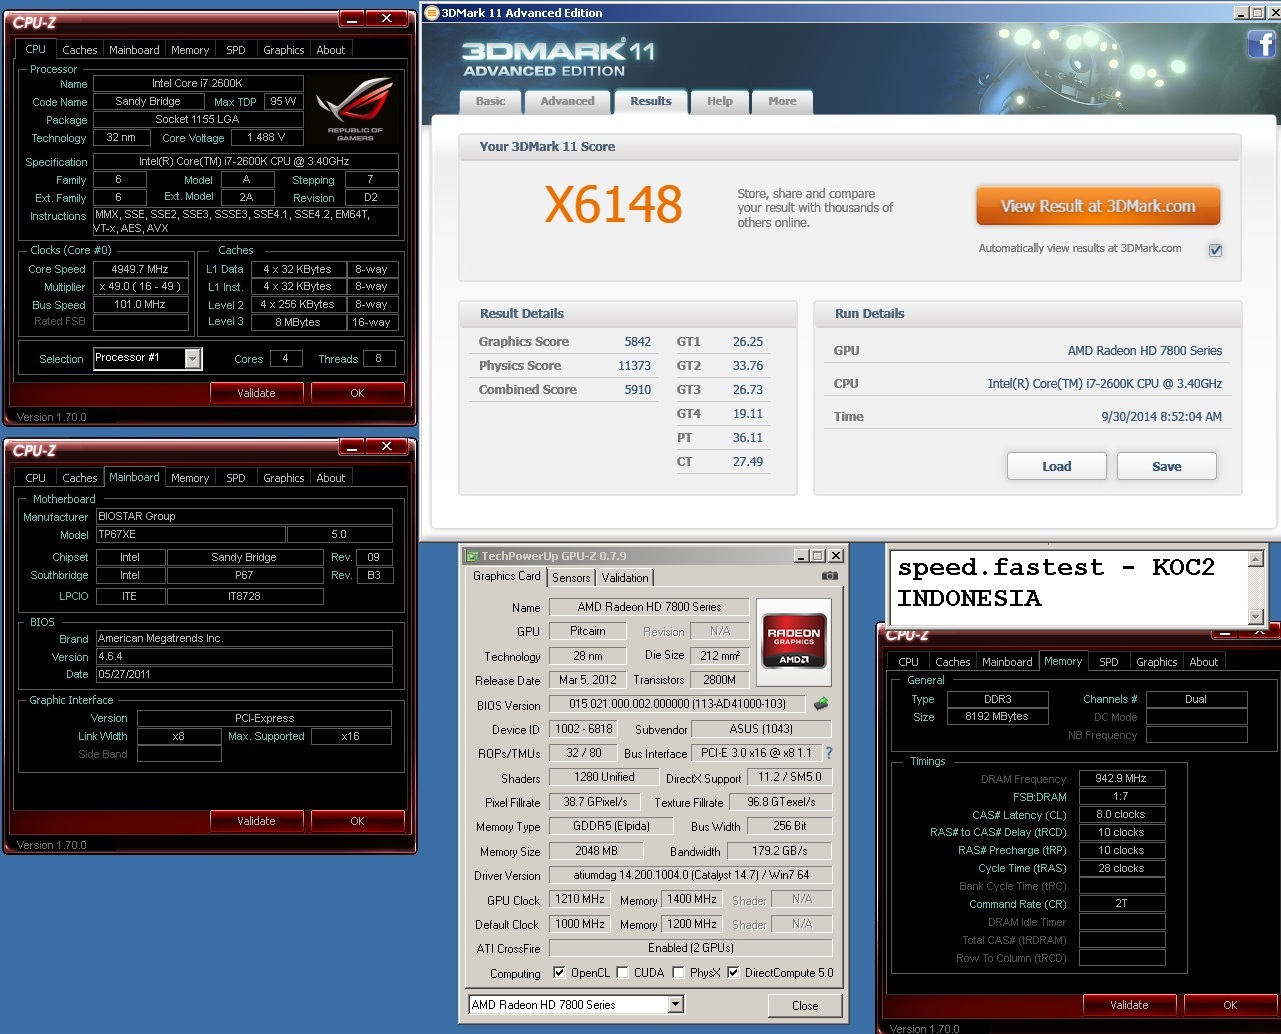
Task: Click the Core Voltage value 1.488 V
Action: point(266,137)
